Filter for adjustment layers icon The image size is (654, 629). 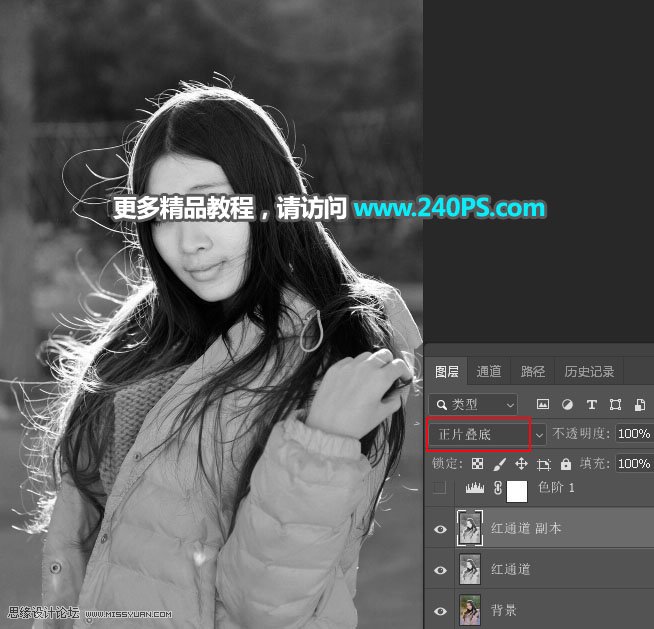click(x=567, y=405)
